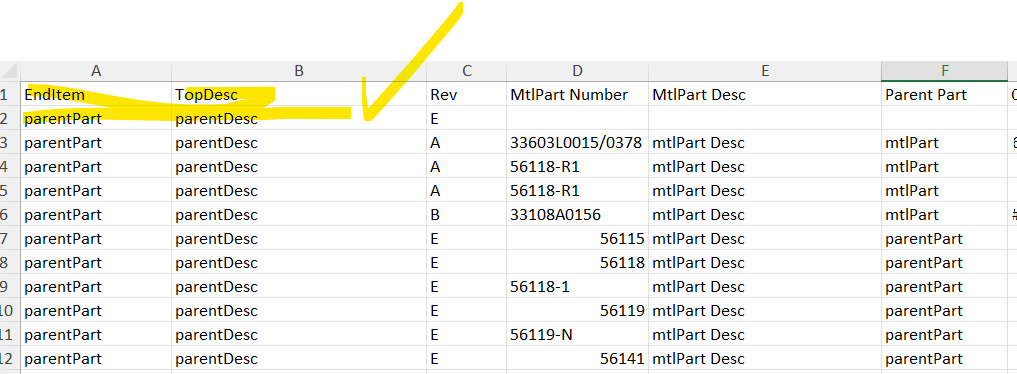Select cell containing 56115

(x=577, y=239)
